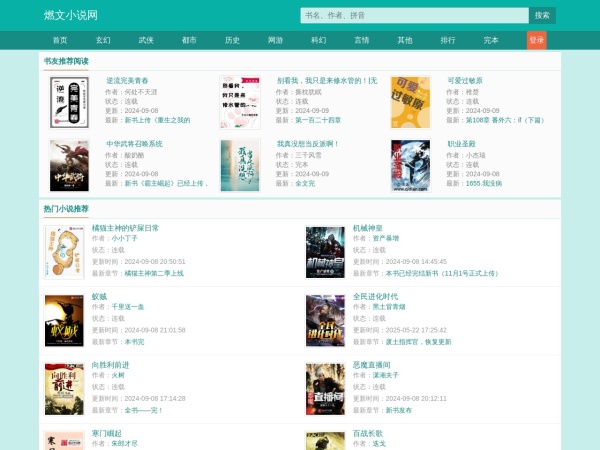
Task: Open chapter link 新书发布
Action: [x=399, y=410]
